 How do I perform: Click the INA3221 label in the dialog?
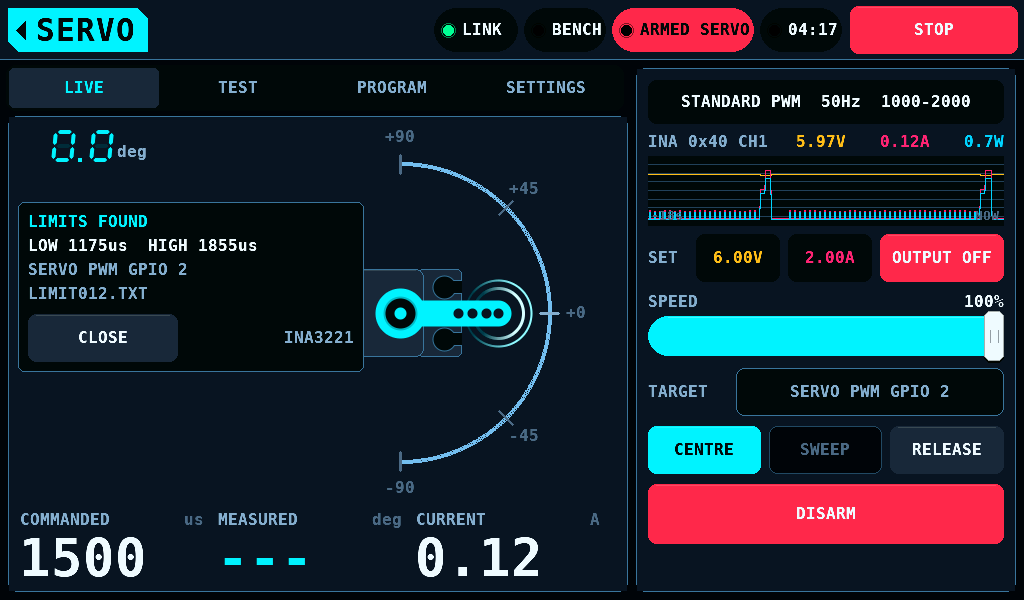319,338
